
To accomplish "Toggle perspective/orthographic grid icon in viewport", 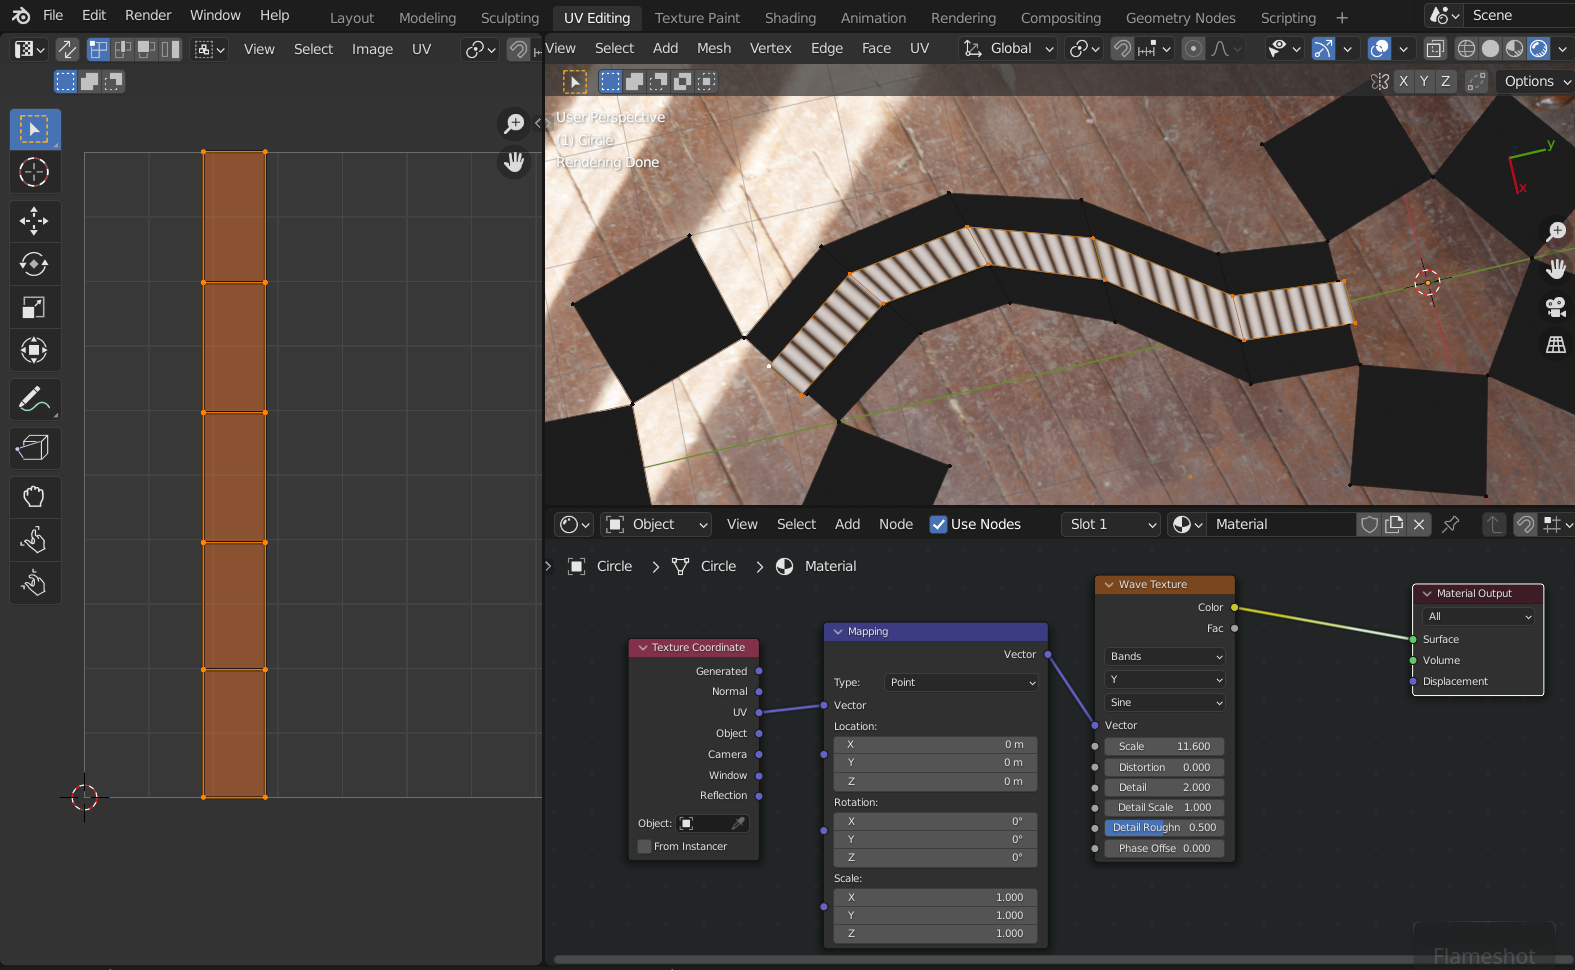I will tap(1555, 345).
